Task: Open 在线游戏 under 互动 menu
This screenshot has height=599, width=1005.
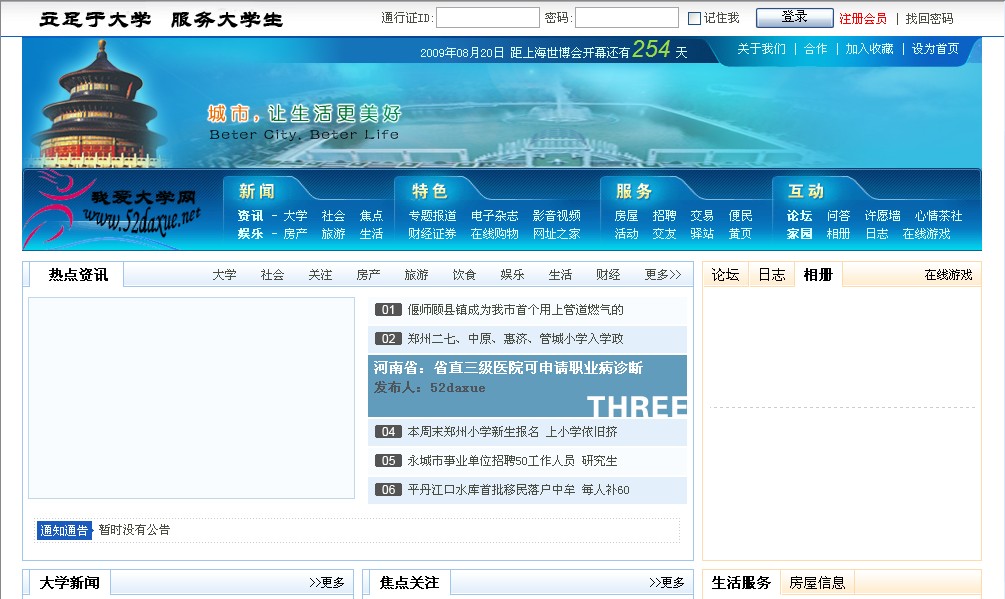Action: [x=926, y=234]
